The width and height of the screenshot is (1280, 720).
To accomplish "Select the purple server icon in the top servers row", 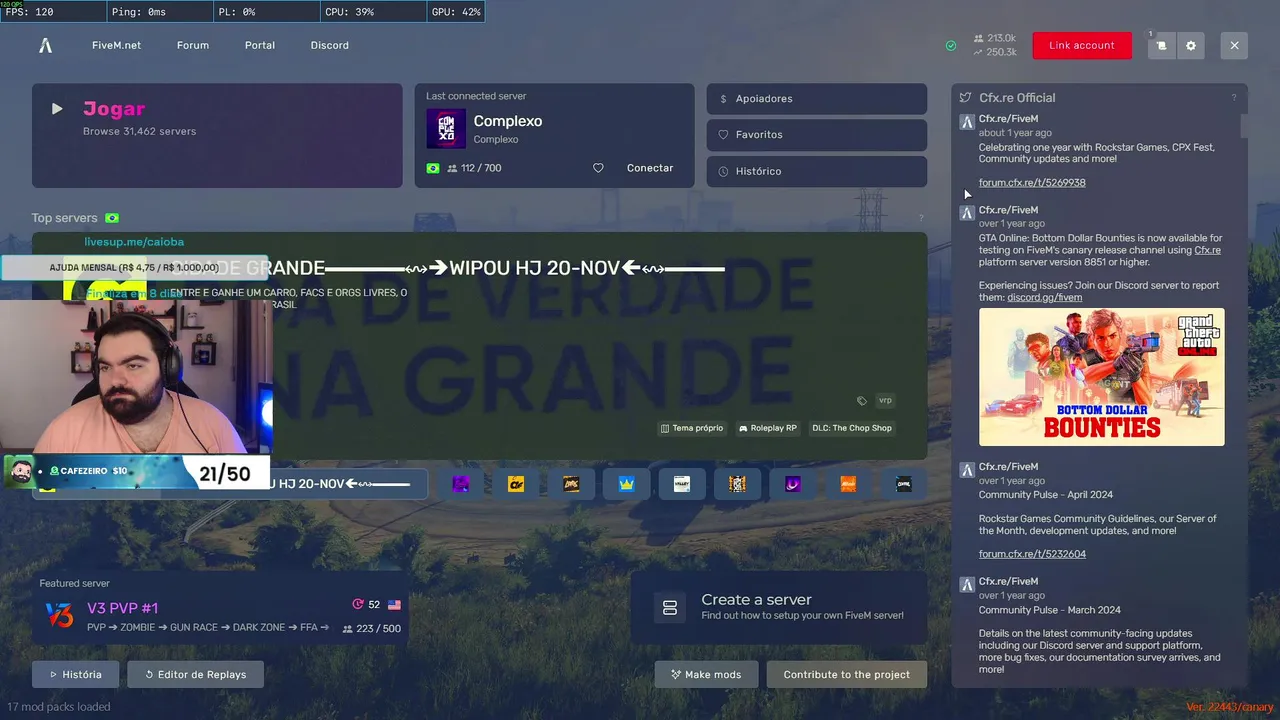I will (x=461, y=484).
